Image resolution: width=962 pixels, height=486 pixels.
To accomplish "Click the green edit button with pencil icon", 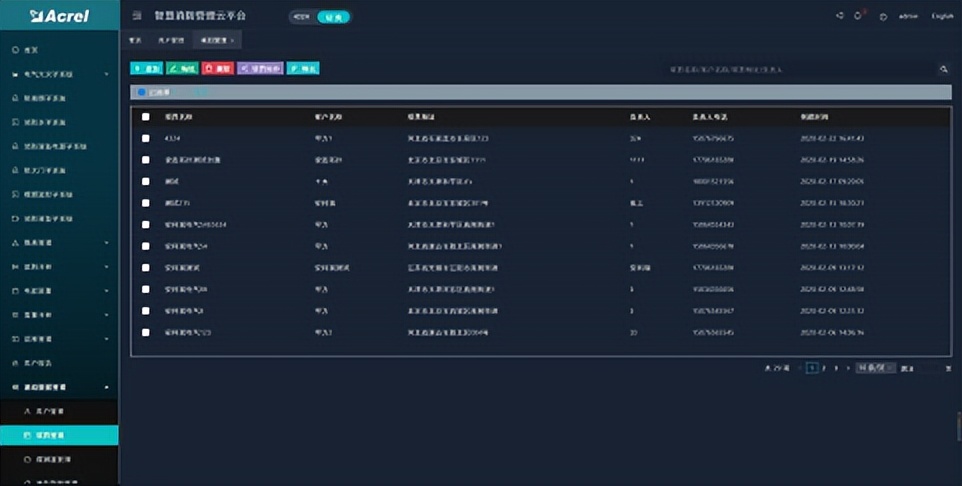I will coord(182,69).
